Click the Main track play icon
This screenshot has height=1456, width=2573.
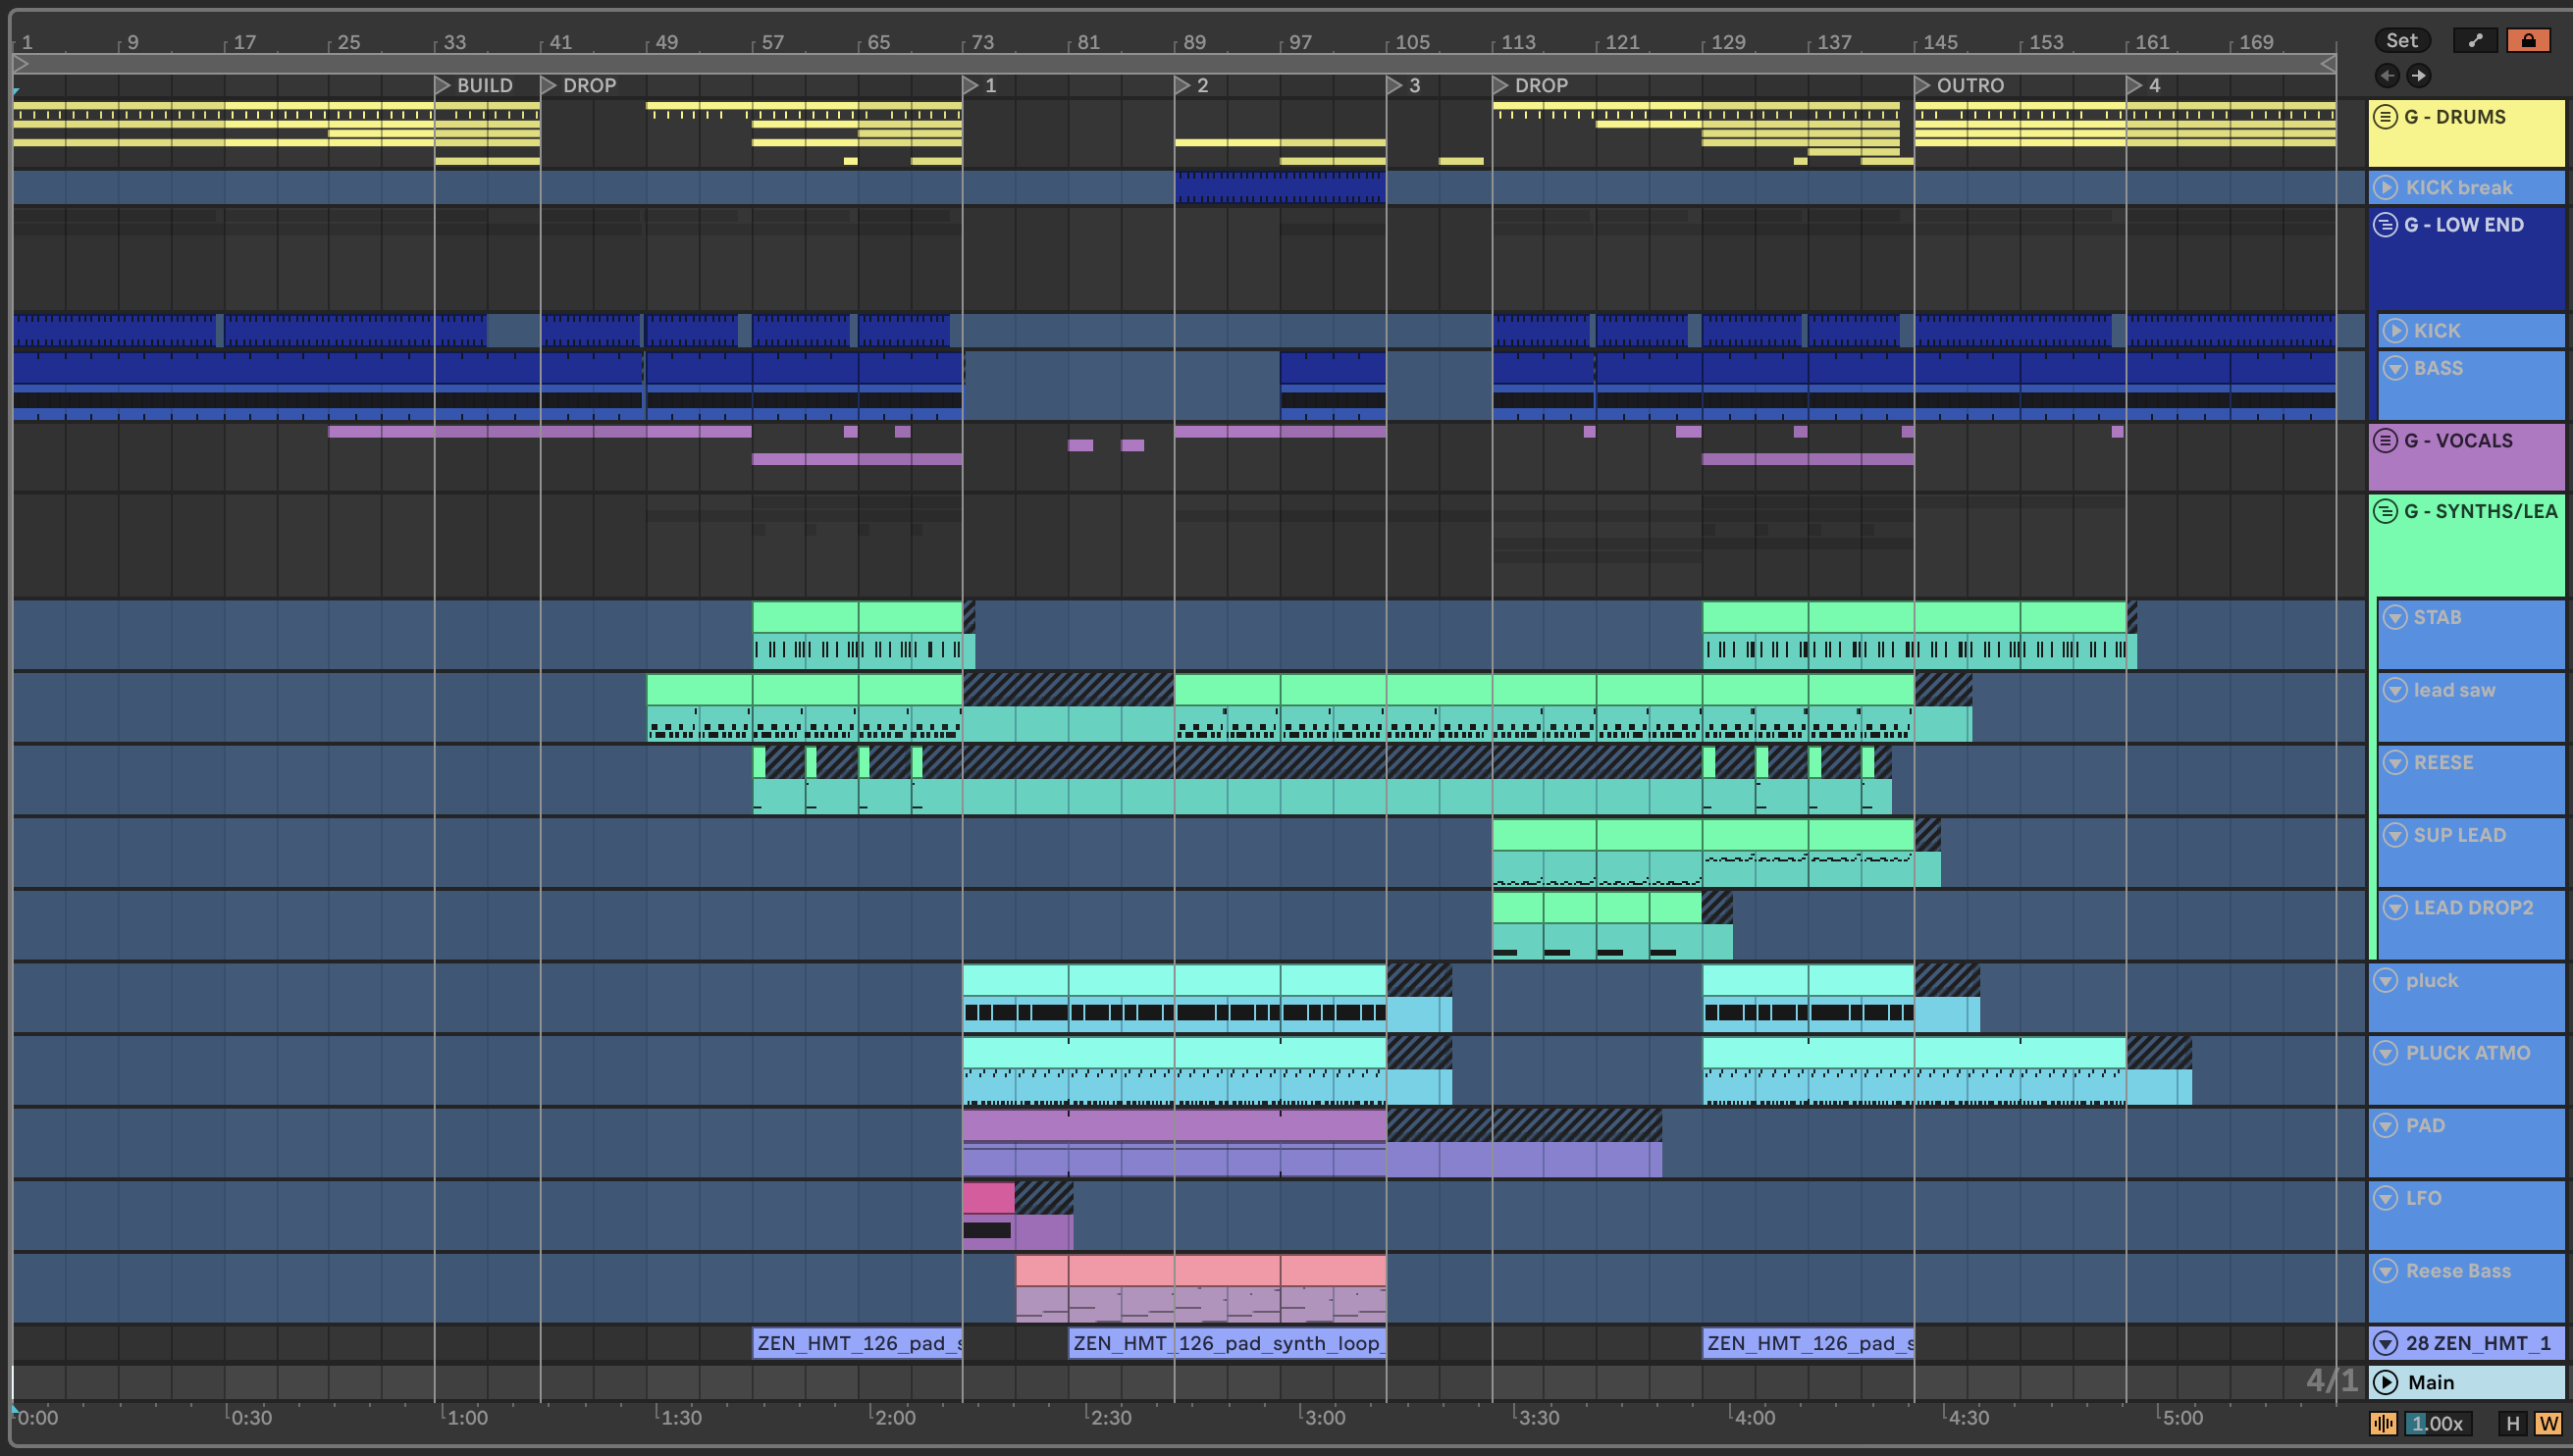(2385, 1382)
